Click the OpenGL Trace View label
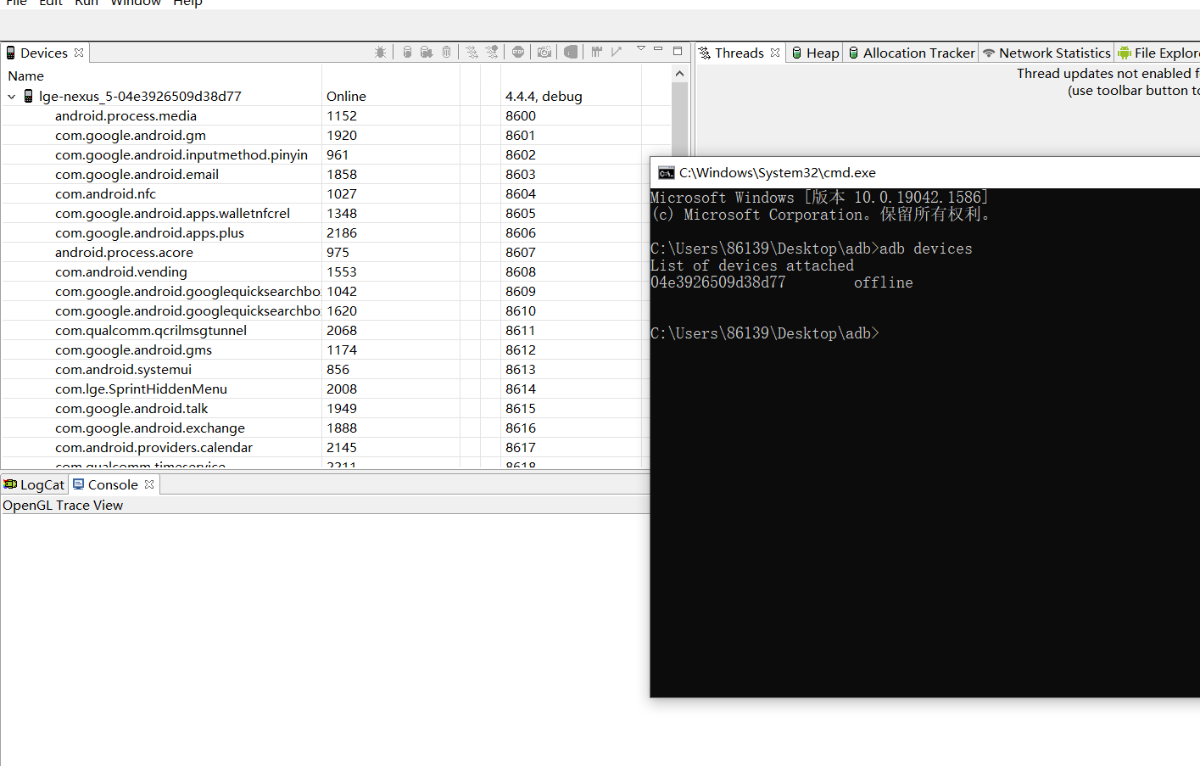Viewport: 1200px width, 766px height. [x=63, y=506]
